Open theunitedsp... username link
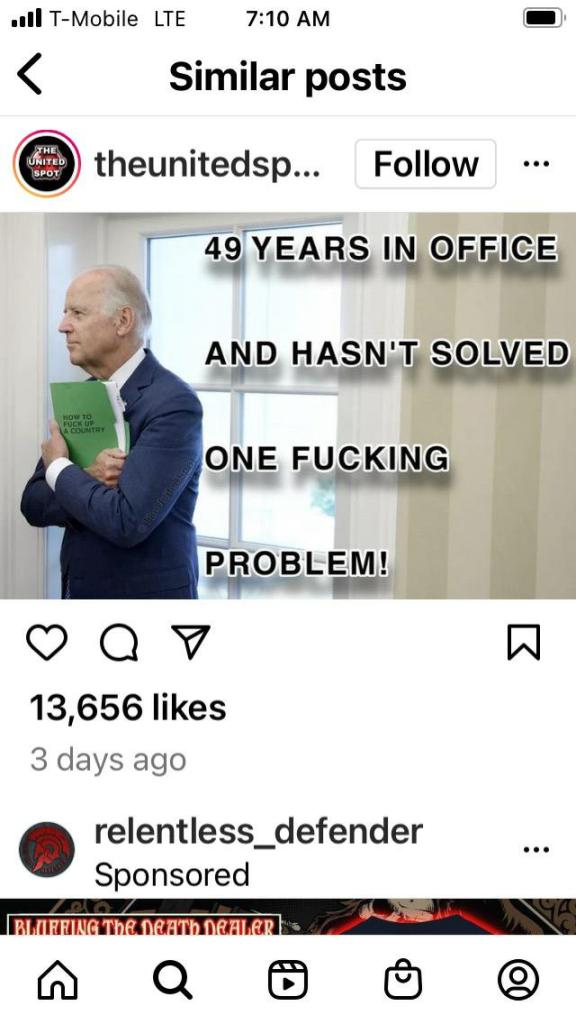Screen dimensions: 576x1024 click(x=207, y=164)
